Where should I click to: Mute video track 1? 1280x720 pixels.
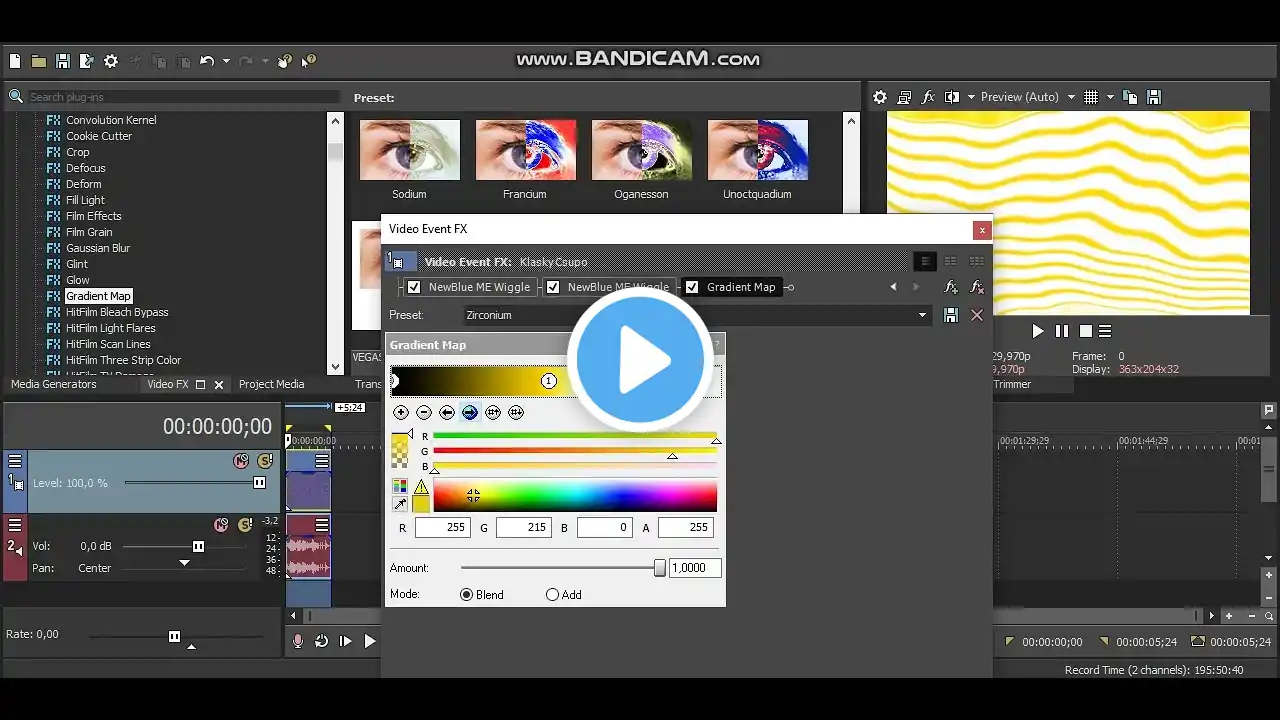click(241, 461)
